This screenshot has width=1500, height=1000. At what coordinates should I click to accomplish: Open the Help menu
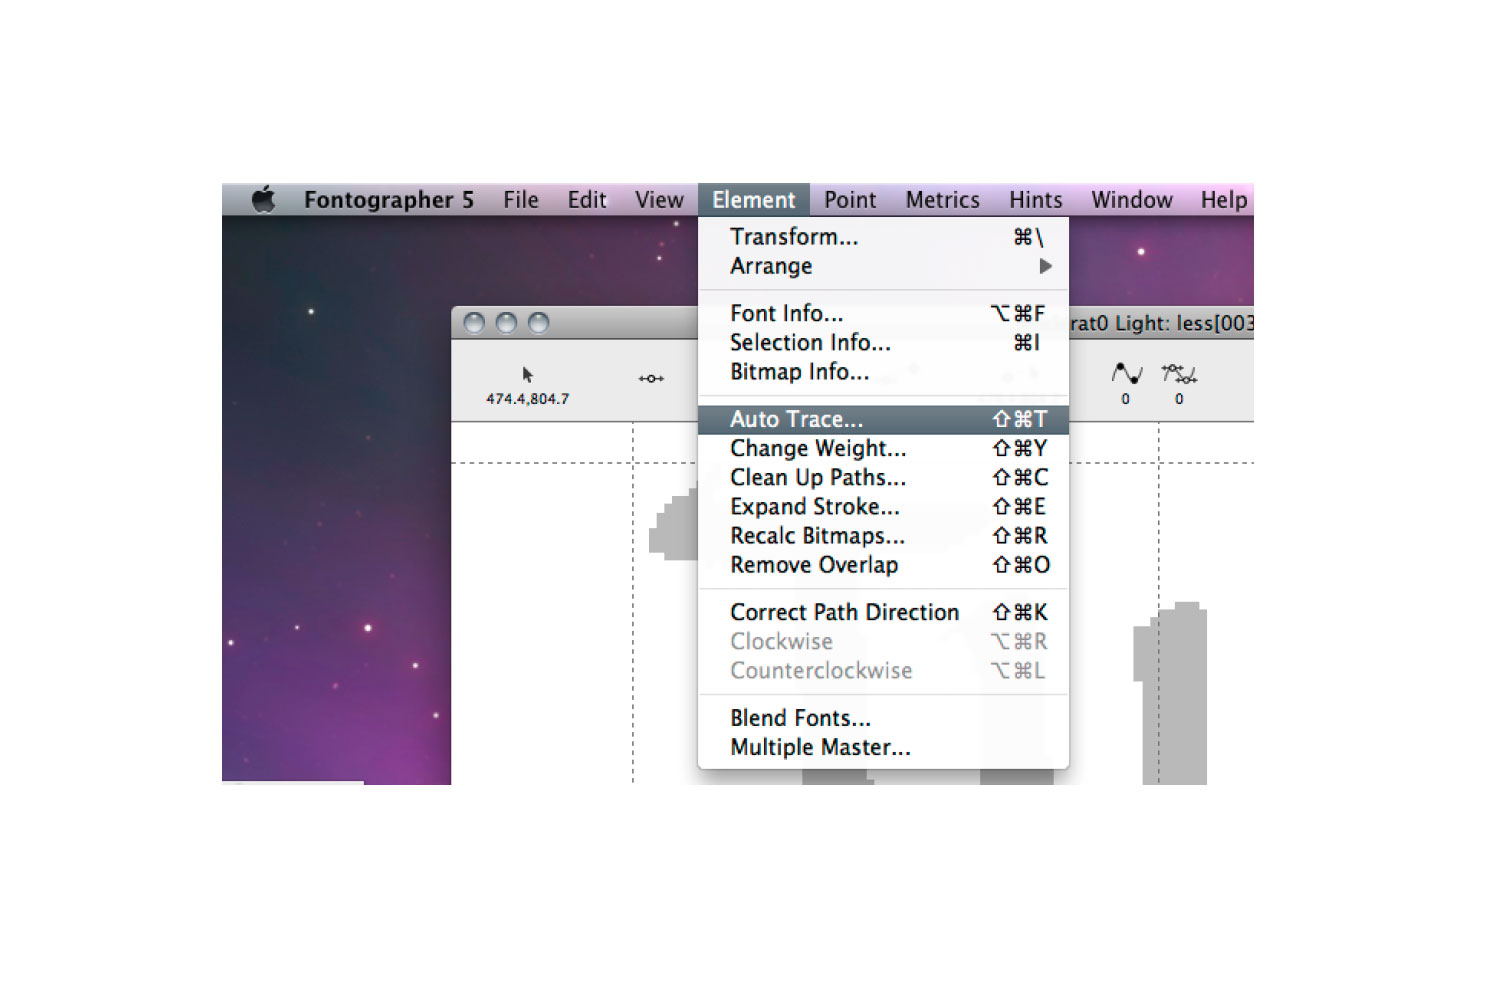1224,200
